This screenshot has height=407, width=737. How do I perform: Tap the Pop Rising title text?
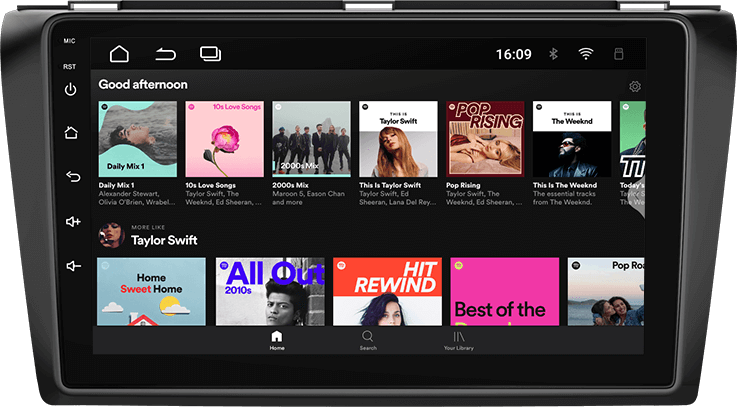click(x=463, y=185)
